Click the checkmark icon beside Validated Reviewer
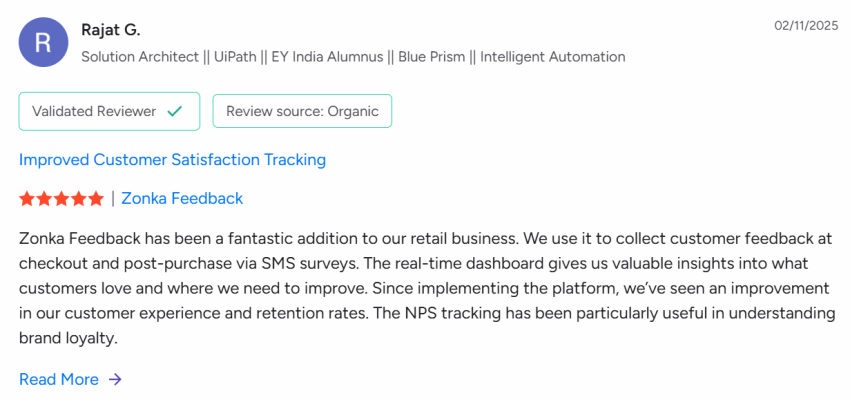This screenshot has height=400, width=850. coord(175,111)
